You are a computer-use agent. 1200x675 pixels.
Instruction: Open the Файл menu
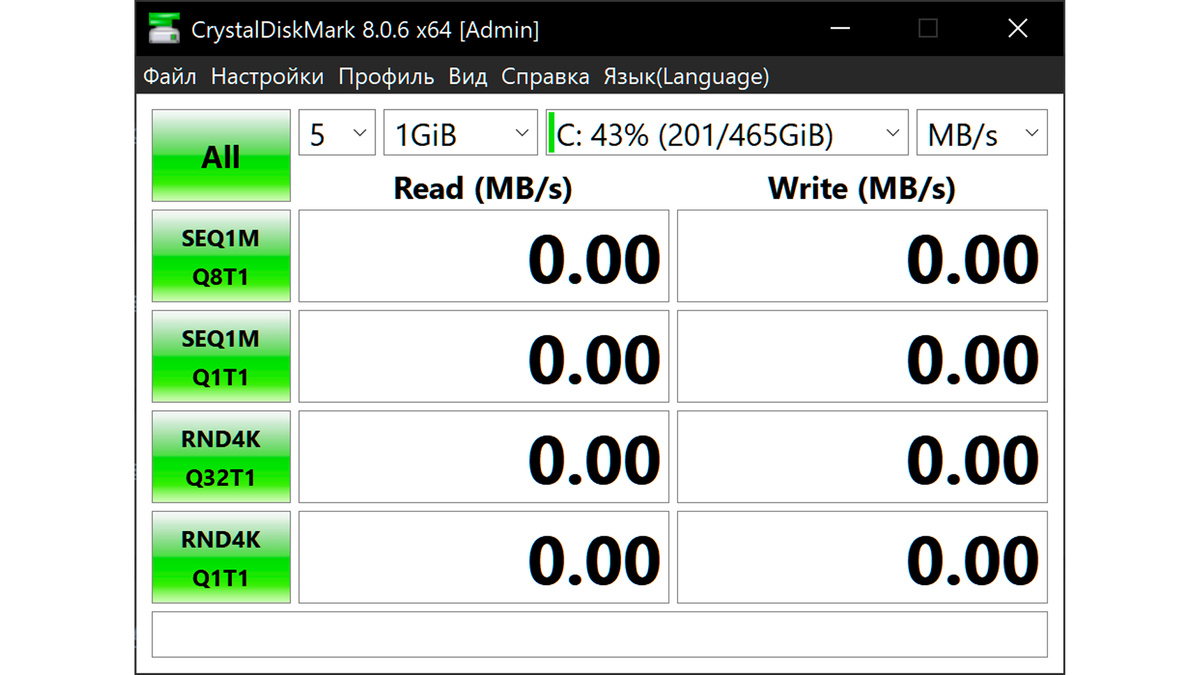[x=170, y=77]
